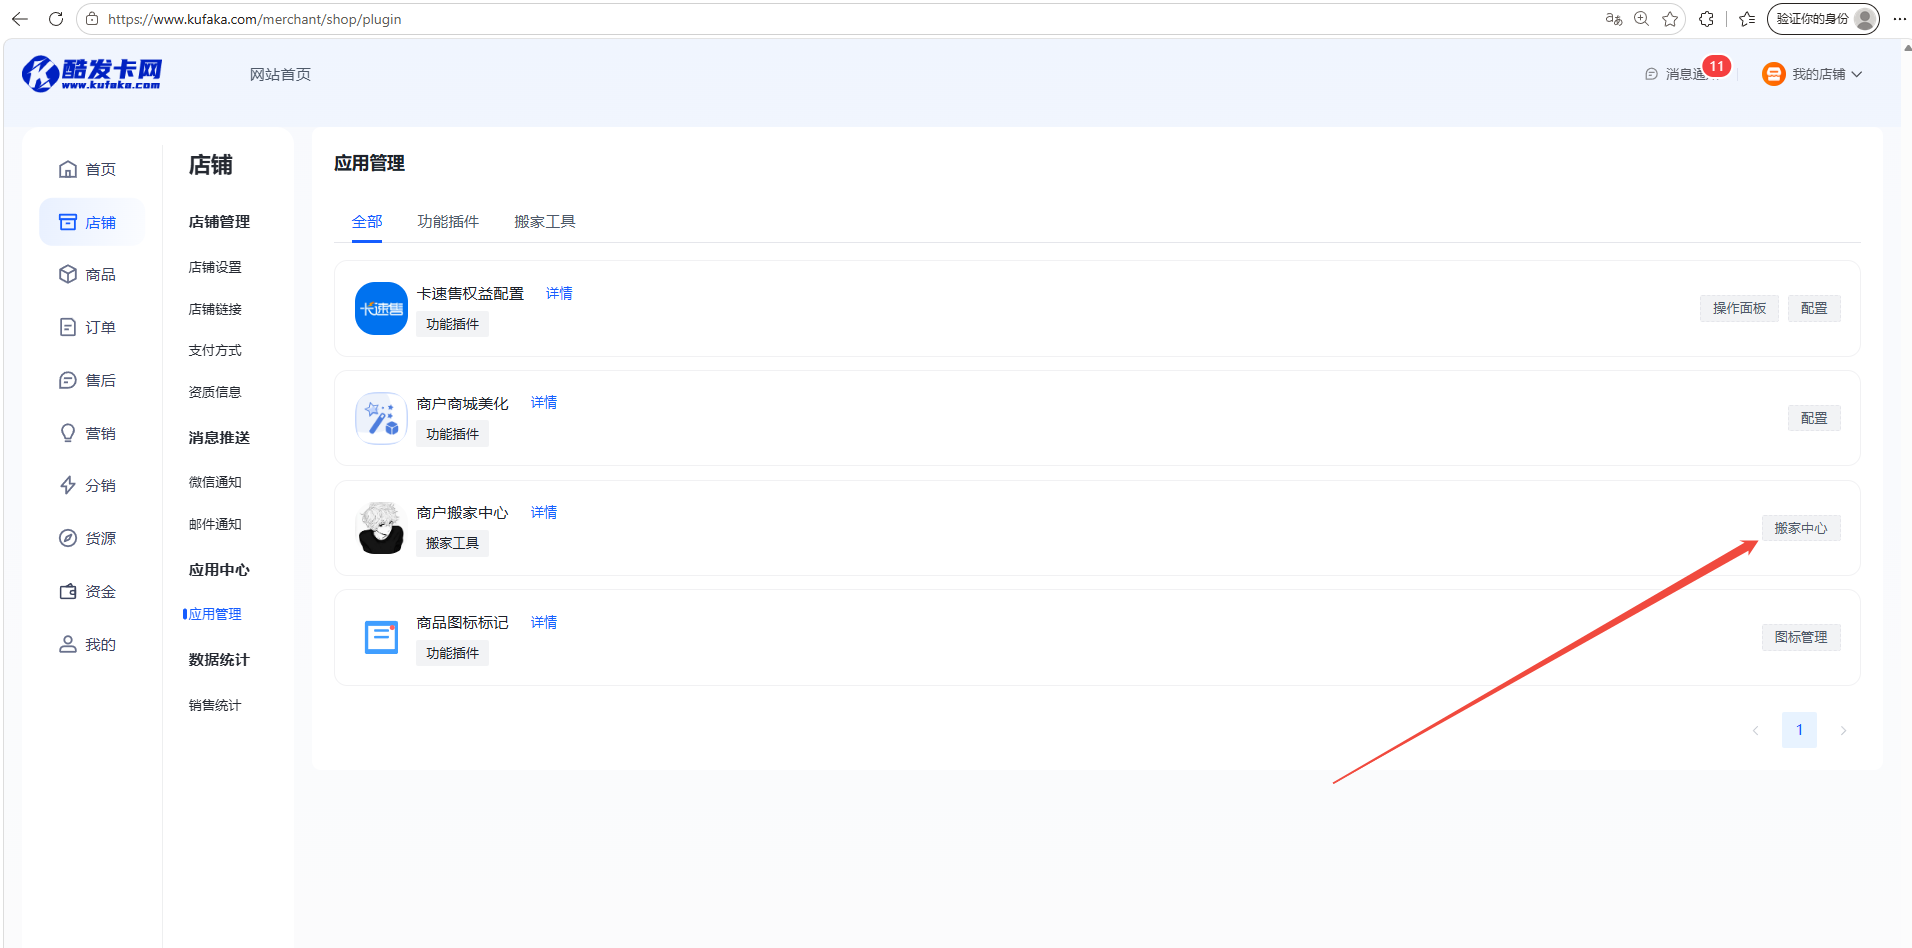Add page to favorites star icon

[x=1670, y=19]
